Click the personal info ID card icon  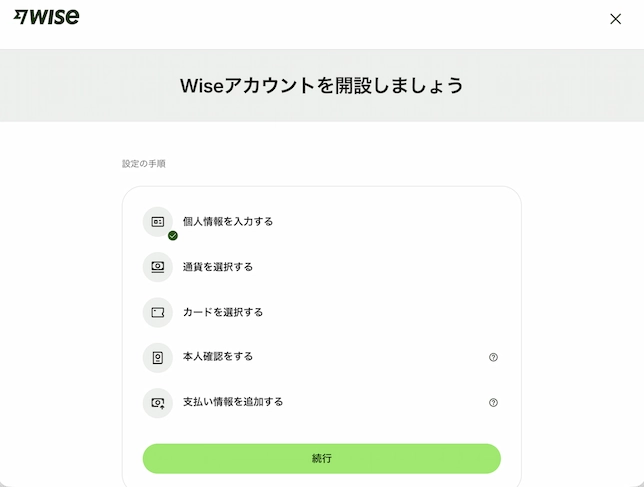point(157,221)
